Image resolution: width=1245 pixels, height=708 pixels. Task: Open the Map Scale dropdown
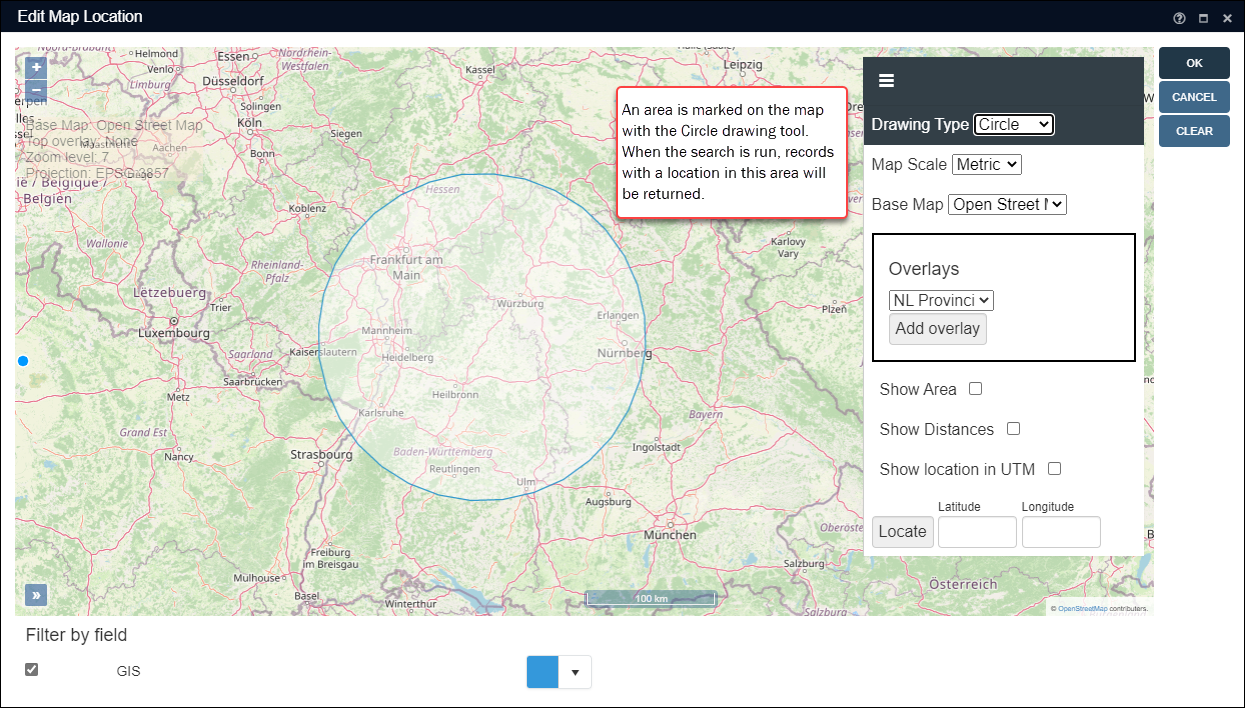pyautogui.click(x=986, y=164)
